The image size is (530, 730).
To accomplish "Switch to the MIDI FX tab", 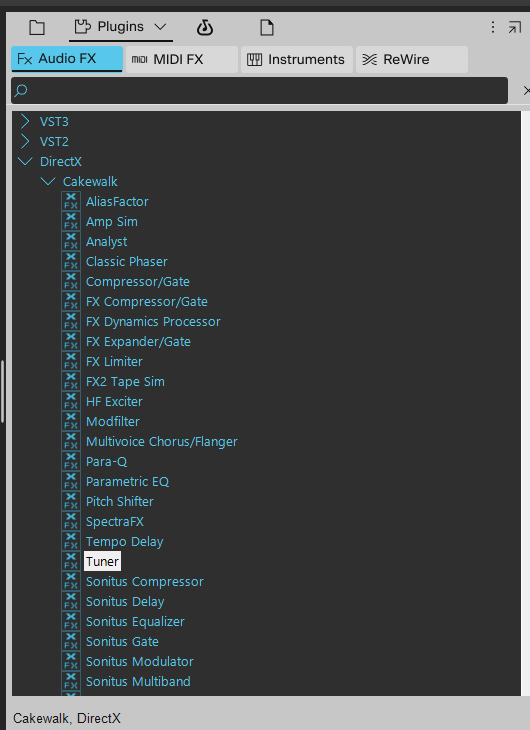I will click(182, 59).
